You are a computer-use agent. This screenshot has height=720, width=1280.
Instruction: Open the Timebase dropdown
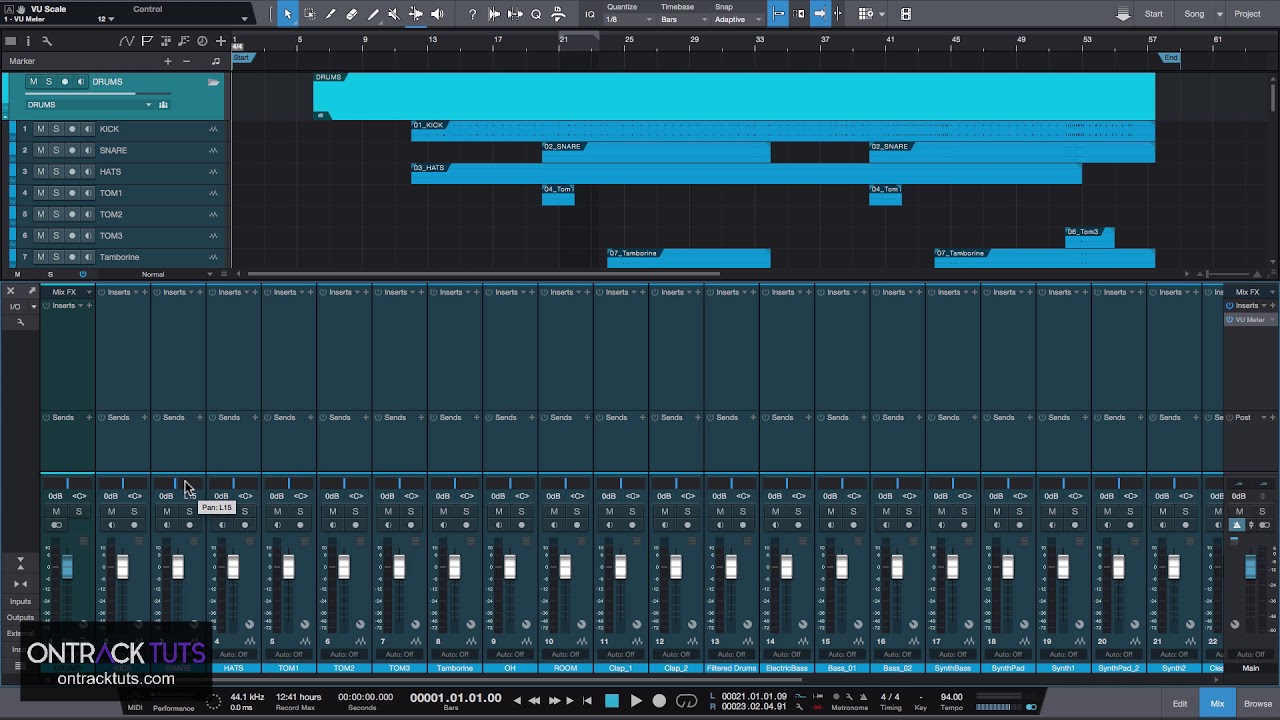(x=682, y=20)
